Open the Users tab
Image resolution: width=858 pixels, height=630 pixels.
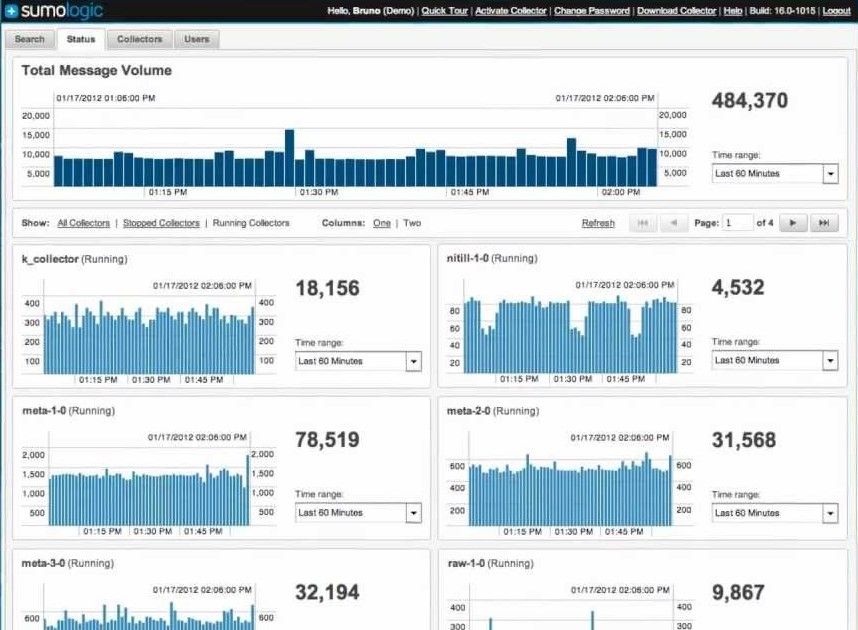pos(196,39)
